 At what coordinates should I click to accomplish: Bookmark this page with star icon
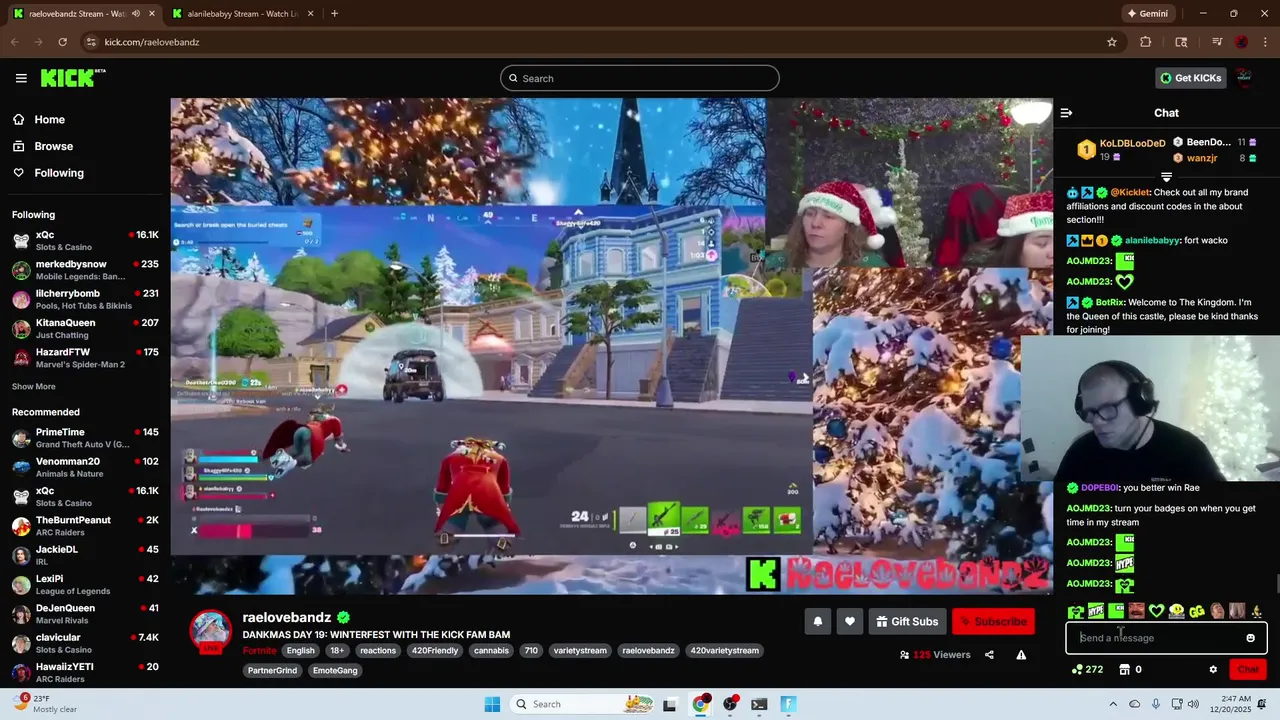pos(1111,42)
